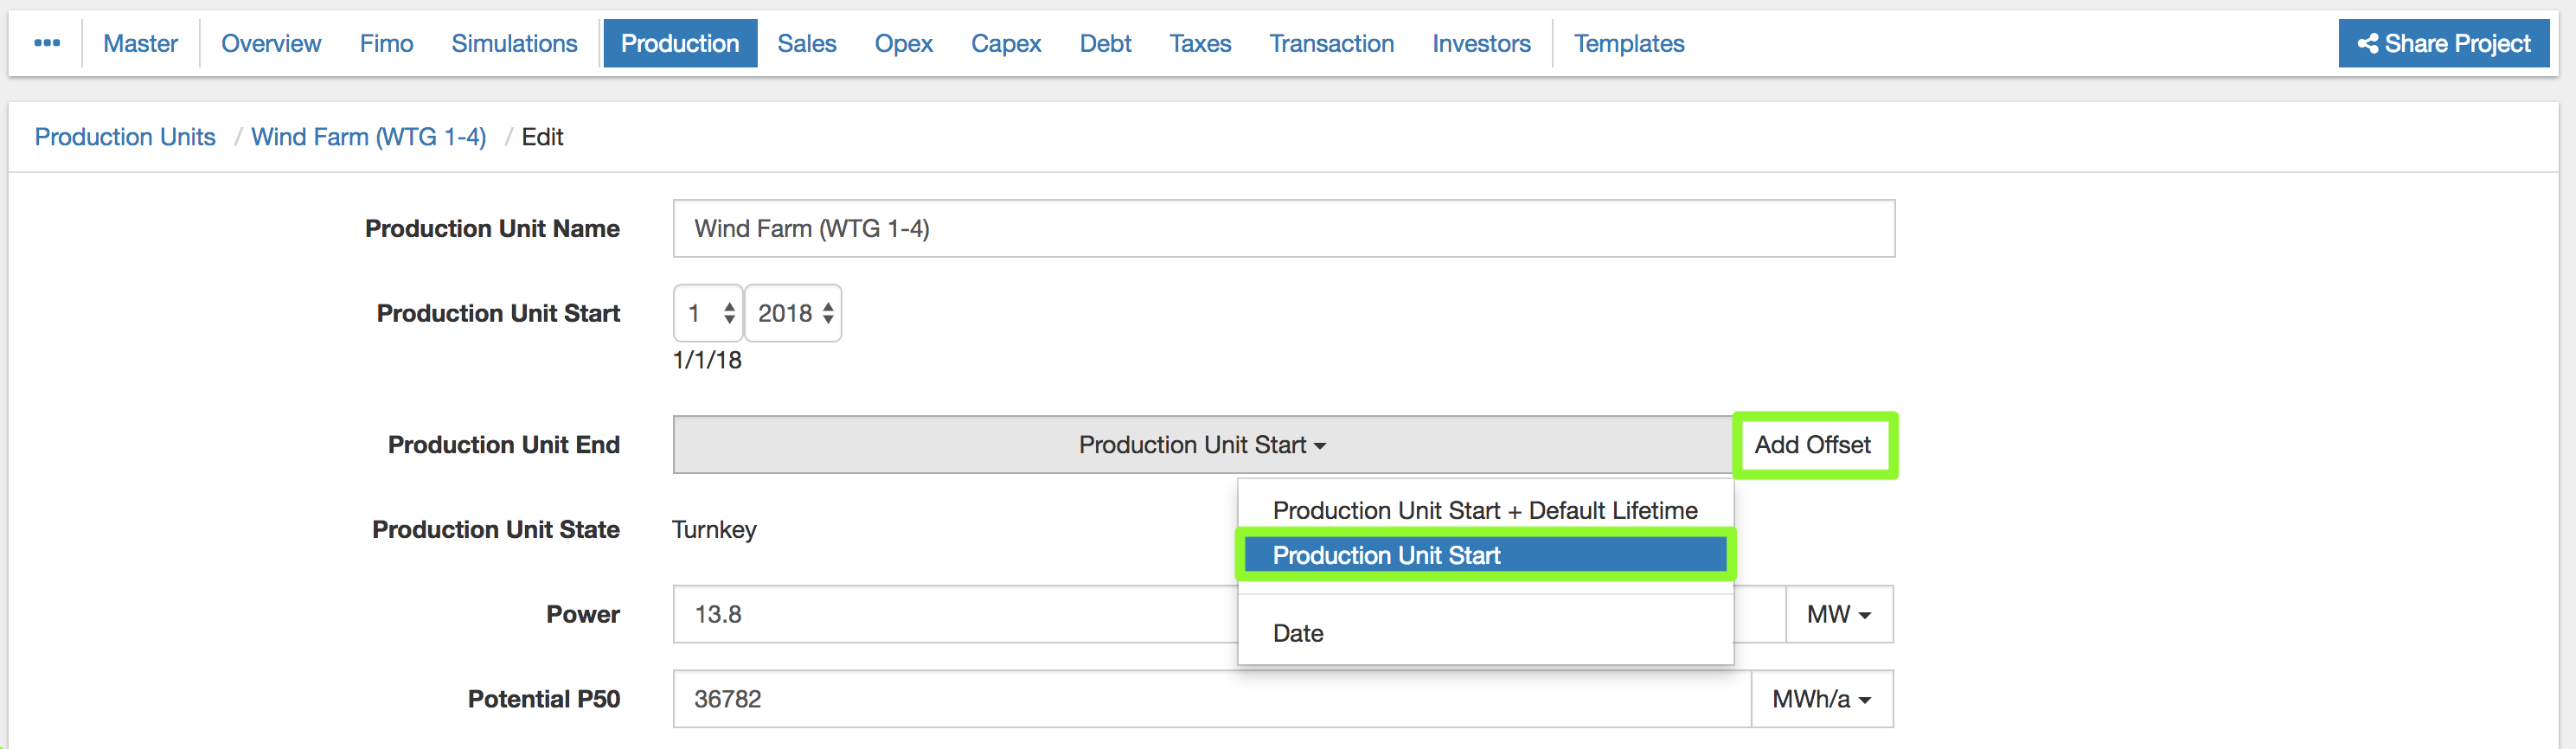Open the Templates tab
The width and height of the screenshot is (2576, 749).
(x=1628, y=43)
